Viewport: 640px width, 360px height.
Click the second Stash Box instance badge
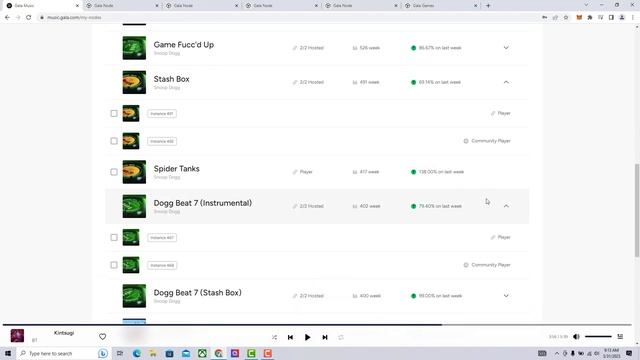(162, 141)
